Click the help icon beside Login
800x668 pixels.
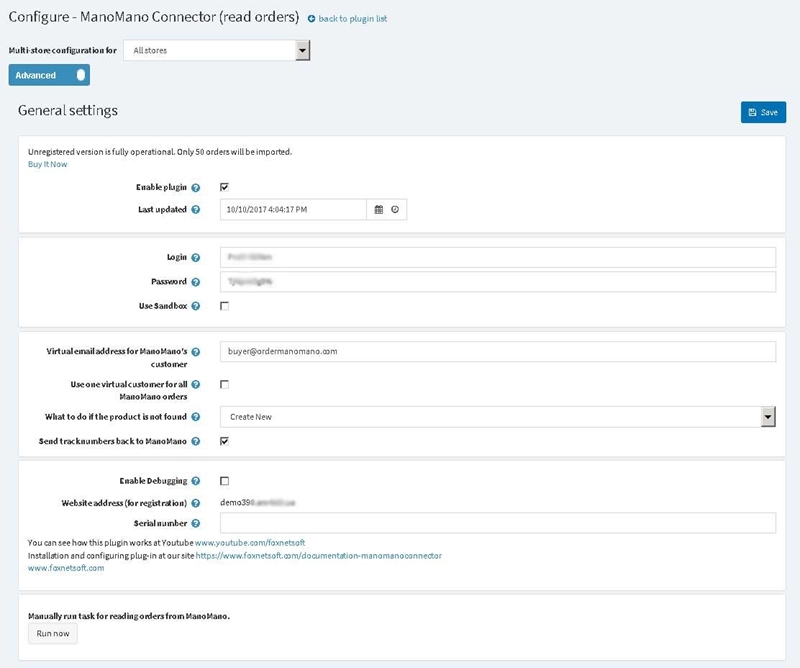[195, 258]
